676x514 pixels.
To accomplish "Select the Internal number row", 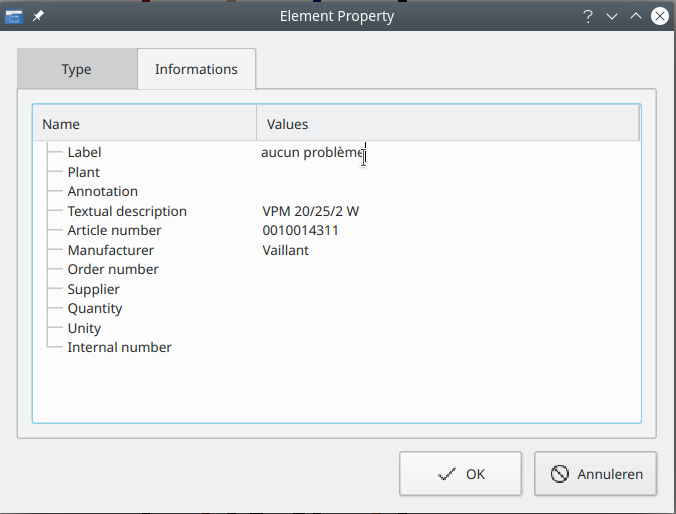I will point(119,348).
